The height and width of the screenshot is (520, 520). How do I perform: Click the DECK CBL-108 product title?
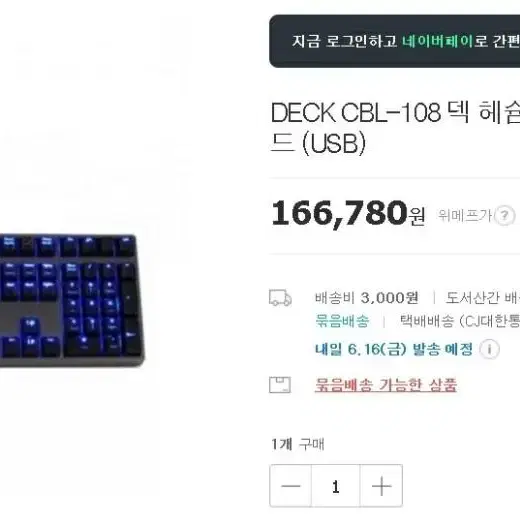pyautogui.click(x=395, y=128)
